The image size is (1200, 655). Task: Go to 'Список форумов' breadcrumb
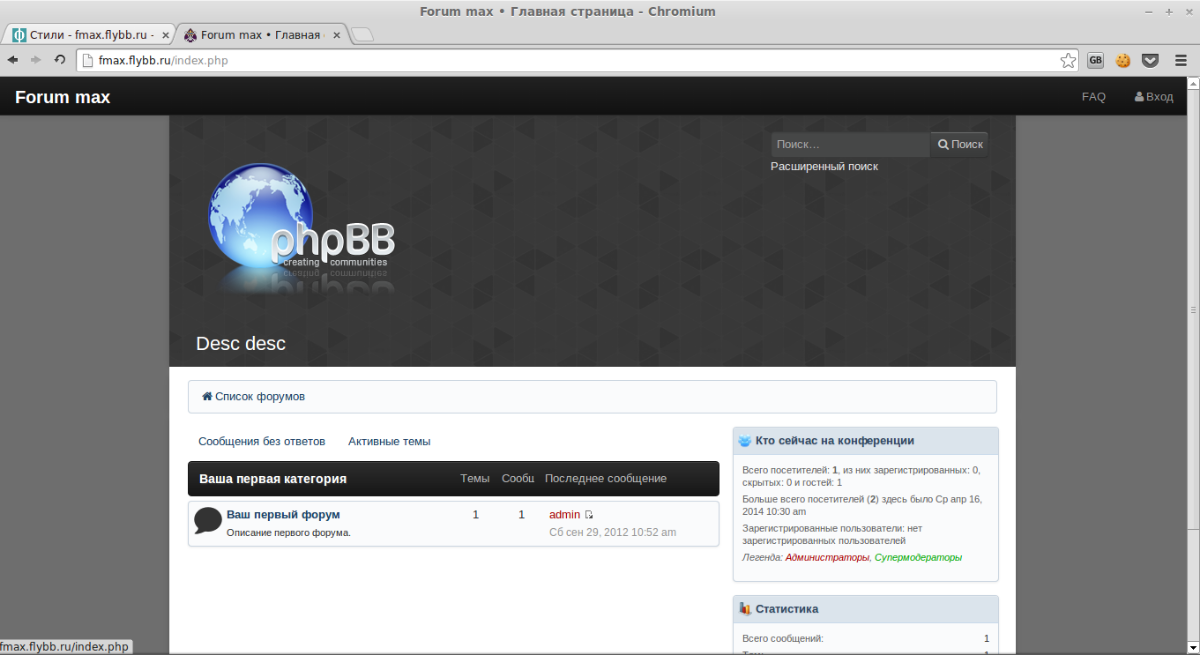pyautogui.click(x=253, y=397)
